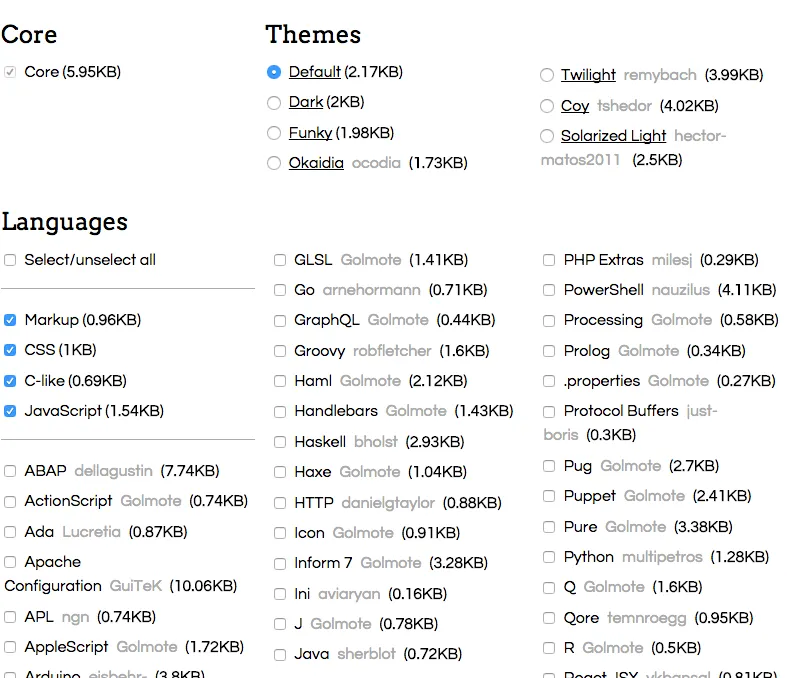Click the Okaidia theme name link
This screenshot has width=787, height=678.
pos(316,163)
